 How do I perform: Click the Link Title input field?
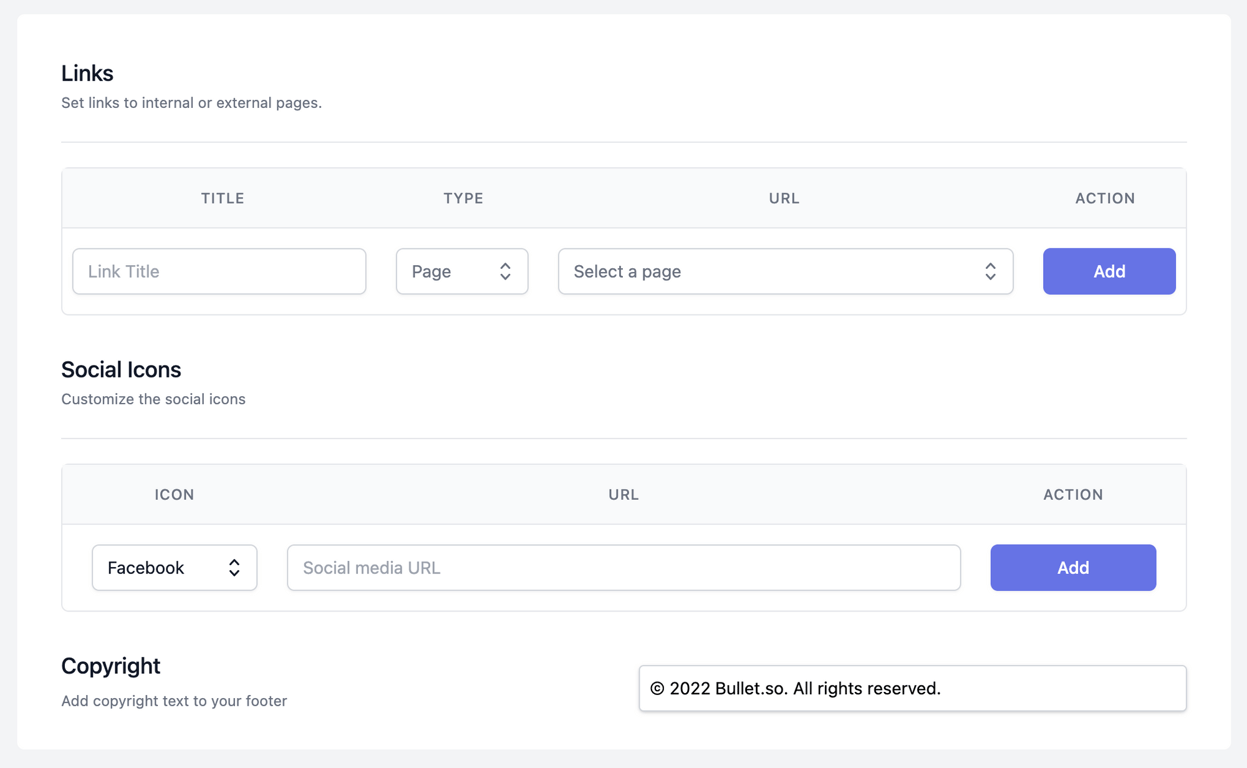coord(219,271)
